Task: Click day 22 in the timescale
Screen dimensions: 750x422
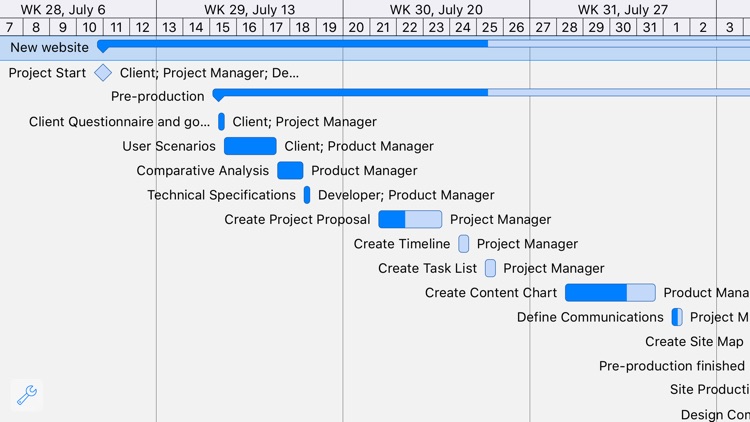Action: pos(409,27)
